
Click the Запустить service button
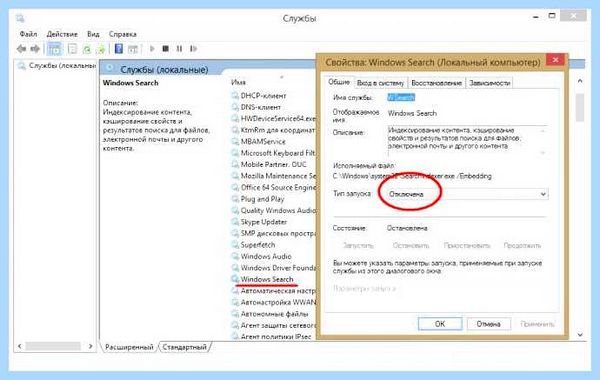[x=359, y=245]
